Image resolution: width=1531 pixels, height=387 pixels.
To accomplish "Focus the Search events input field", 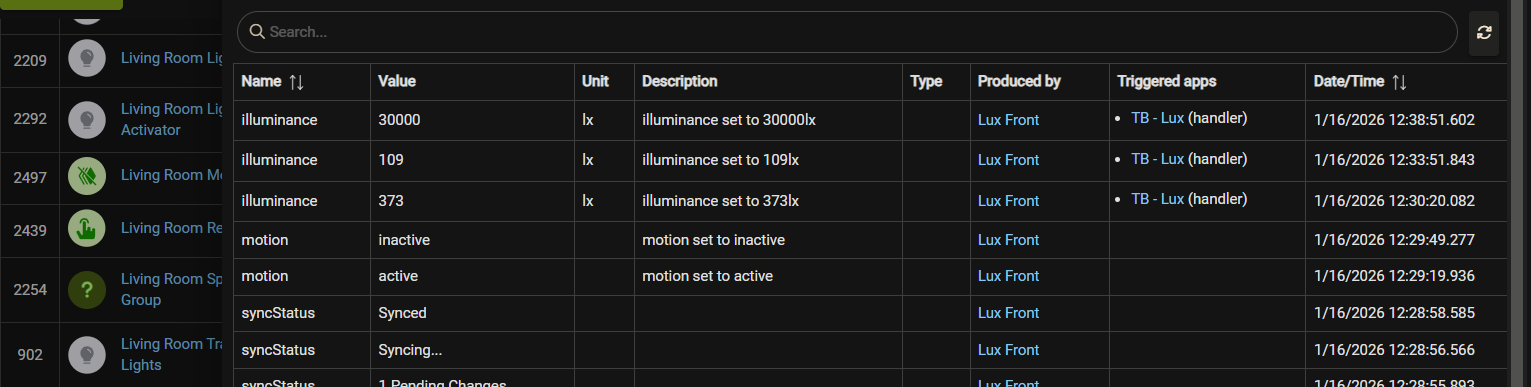I will click(x=847, y=32).
